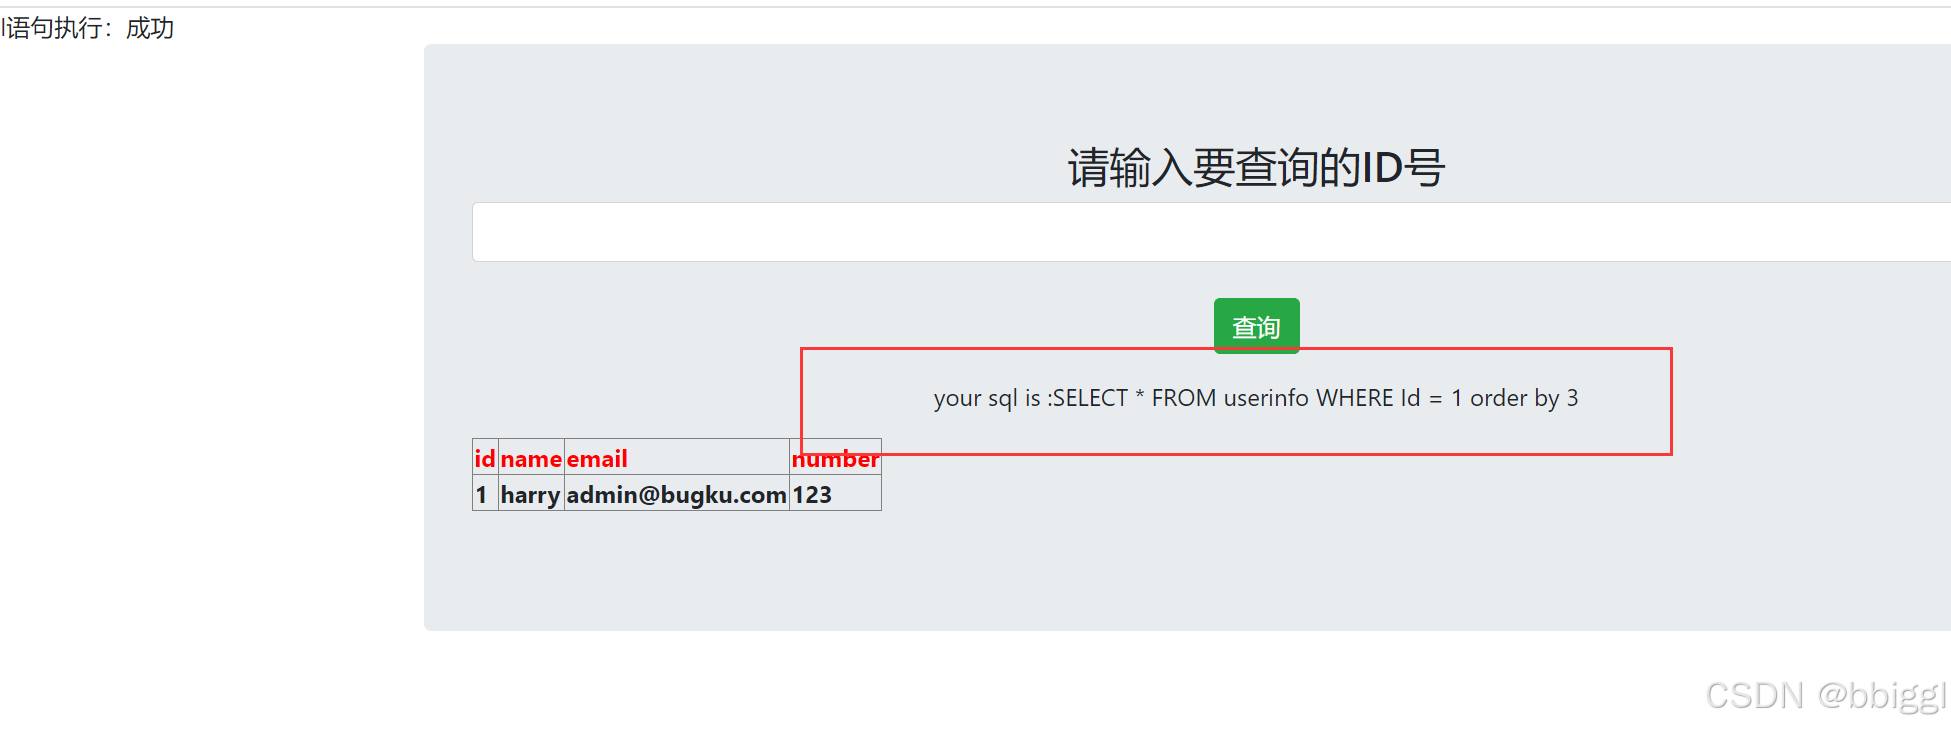Click the green 查询 button
This screenshot has height=729, width=1951.
[x=1256, y=326]
